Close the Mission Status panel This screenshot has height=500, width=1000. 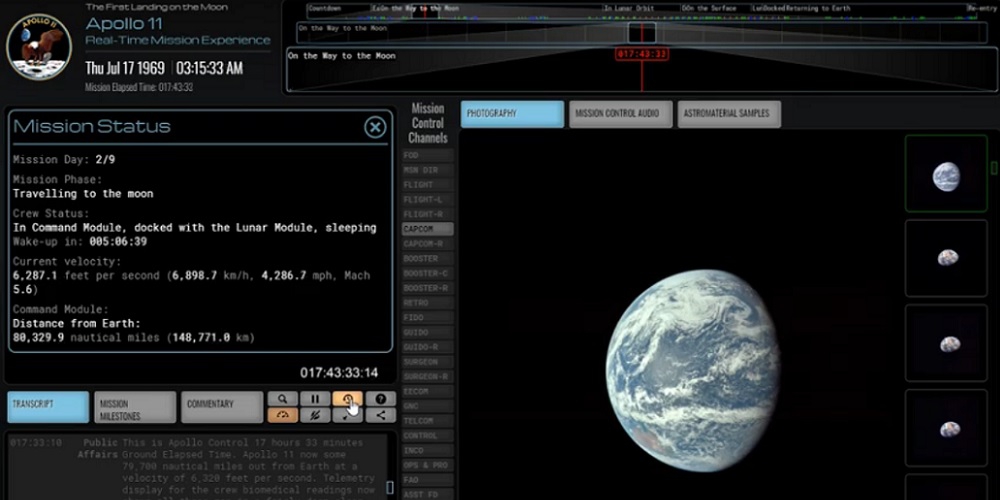pos(375,128)
